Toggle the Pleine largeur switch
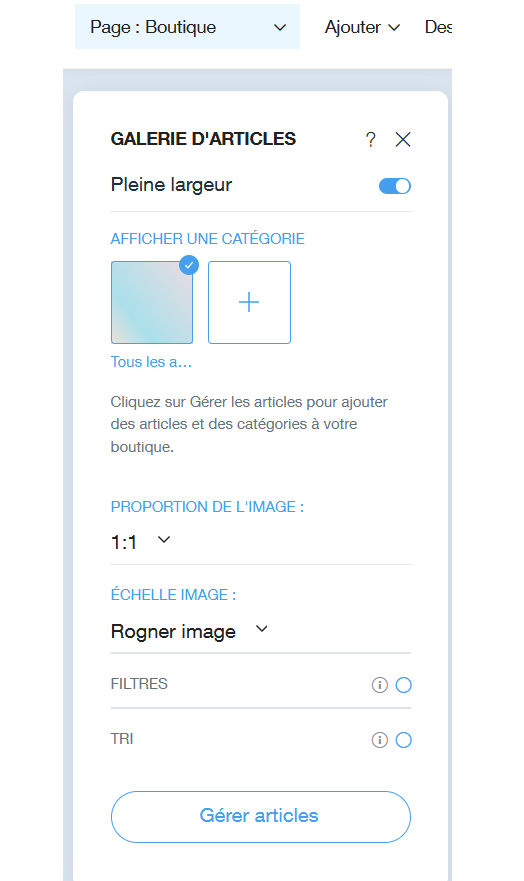Image resolution: width=524 pixels, height=881 pixels. pos(395,186)
